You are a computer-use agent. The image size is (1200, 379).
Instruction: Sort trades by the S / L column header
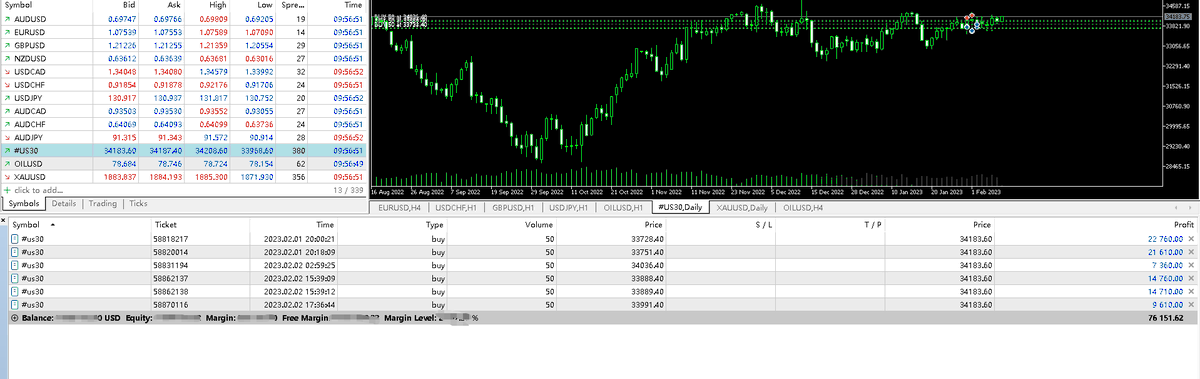764,226
